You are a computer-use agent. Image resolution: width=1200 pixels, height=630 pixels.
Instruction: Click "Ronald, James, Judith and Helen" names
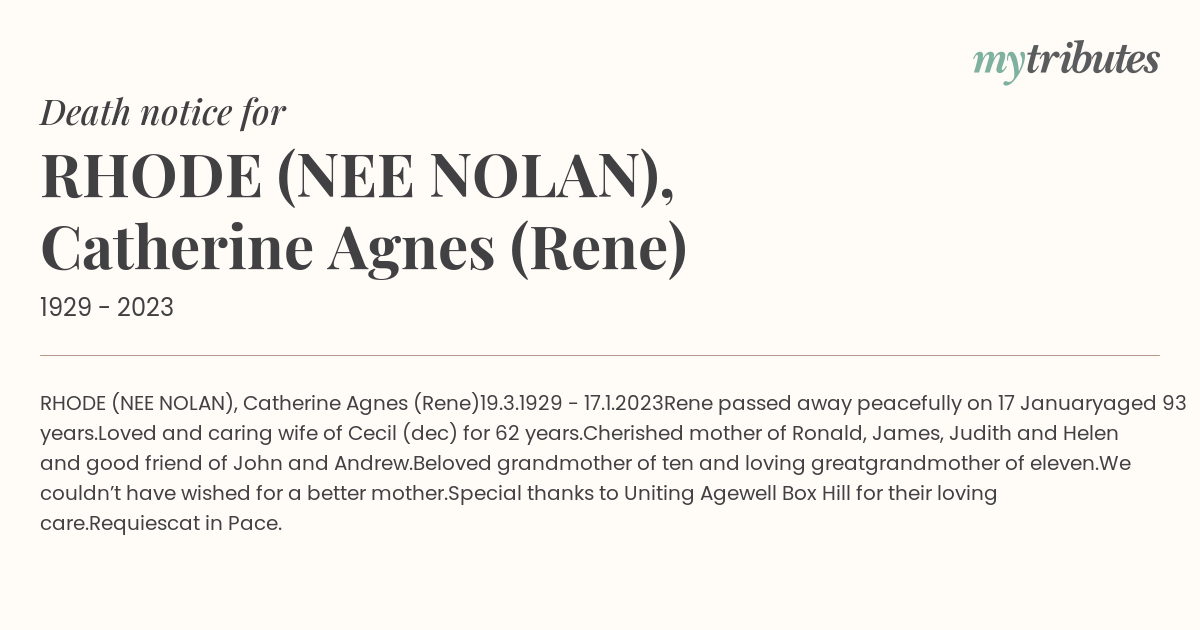tap(955, 434)
